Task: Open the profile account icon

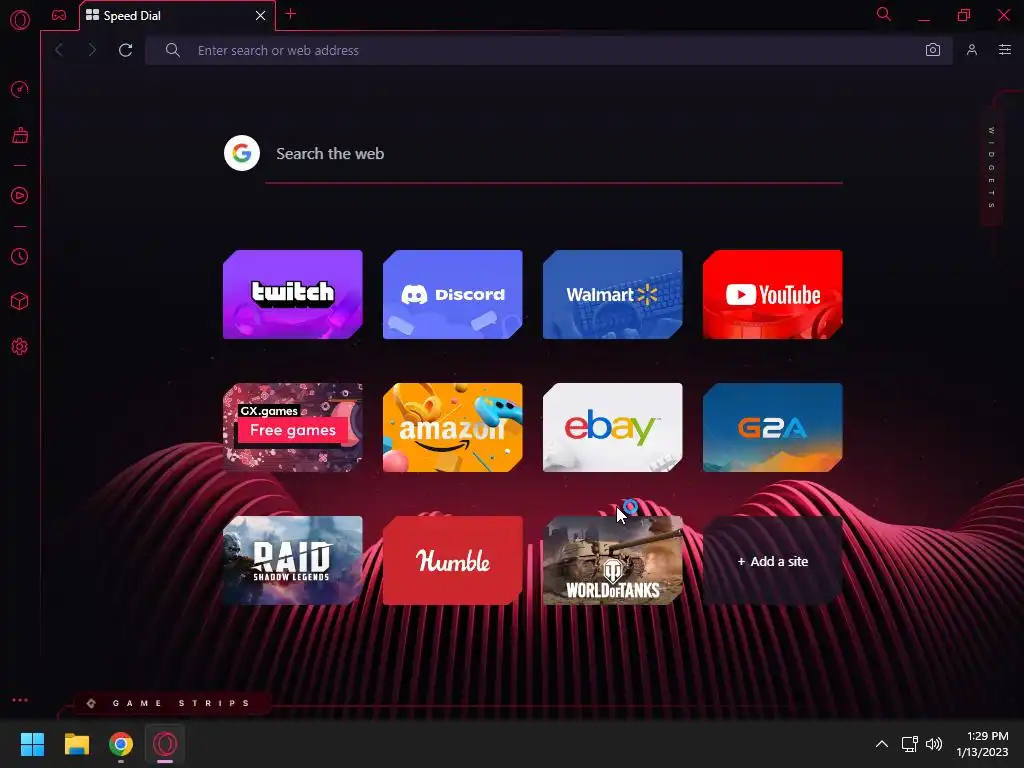Action: (x=972, y=50)
